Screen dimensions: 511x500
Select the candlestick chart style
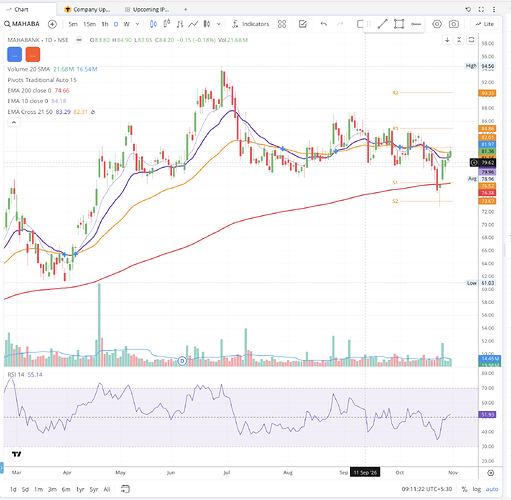tap(153, 24)
